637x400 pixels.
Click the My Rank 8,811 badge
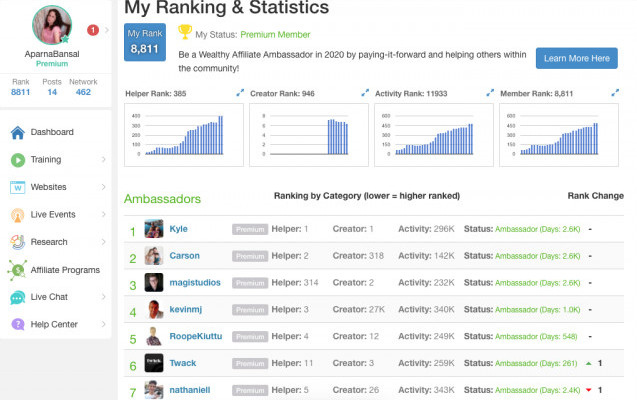point(145,42)
